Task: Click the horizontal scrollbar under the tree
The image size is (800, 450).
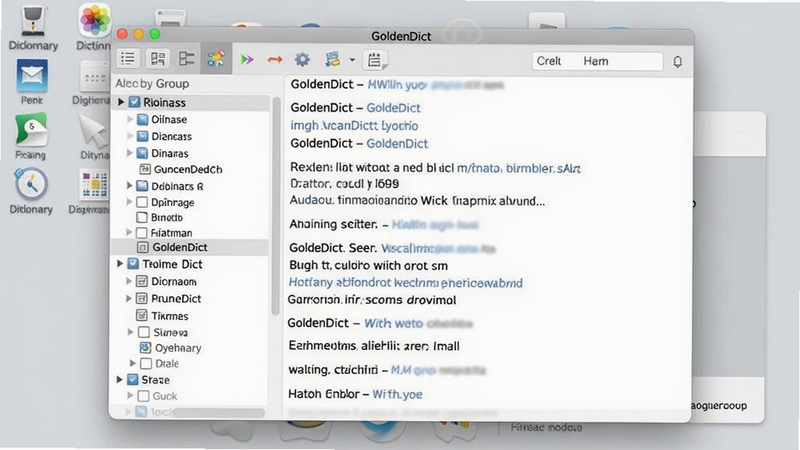Action: [219, 413]
